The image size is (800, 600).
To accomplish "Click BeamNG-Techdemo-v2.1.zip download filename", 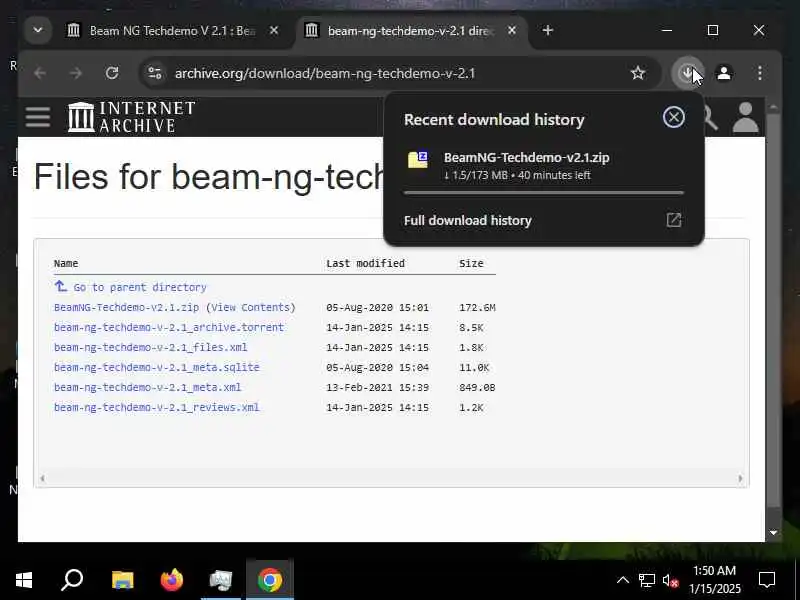I will [526, 157].
